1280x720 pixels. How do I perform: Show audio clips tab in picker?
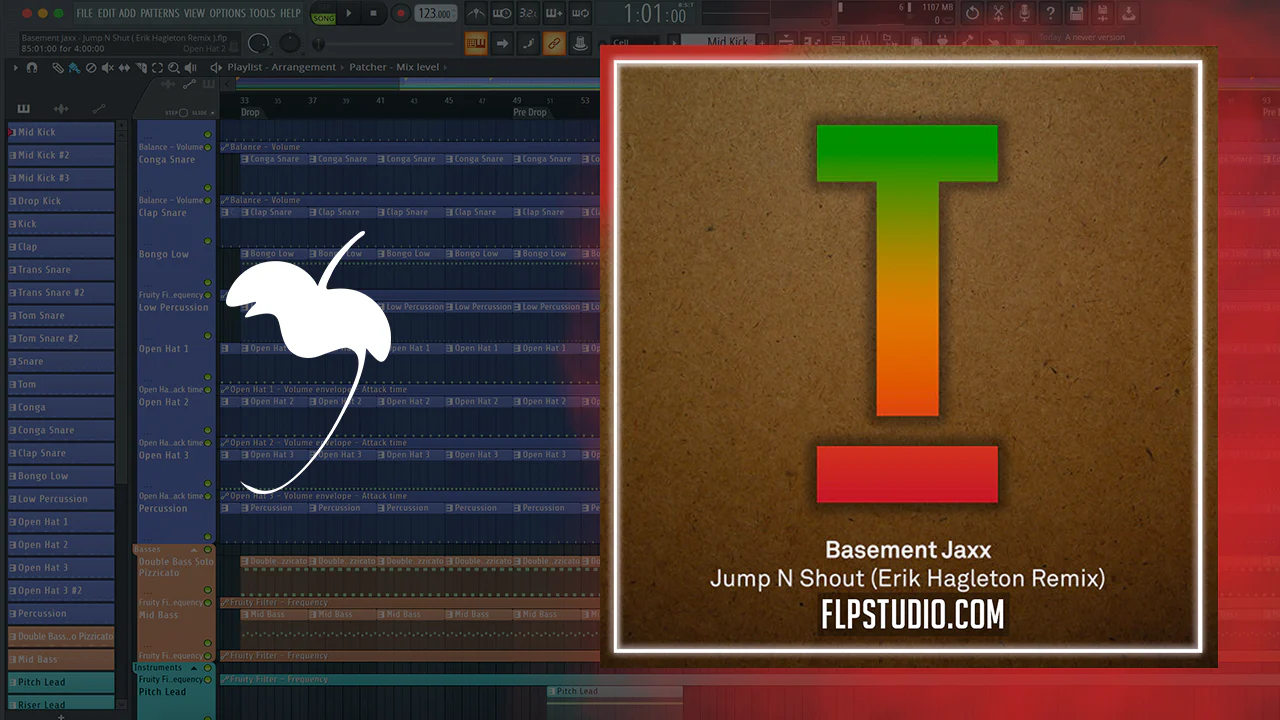coord(61,109)
